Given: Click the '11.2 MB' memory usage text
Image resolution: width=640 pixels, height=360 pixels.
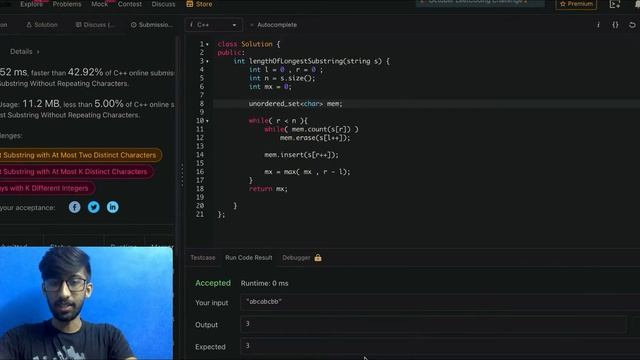Looking at the screenshot, I should 41,104.
